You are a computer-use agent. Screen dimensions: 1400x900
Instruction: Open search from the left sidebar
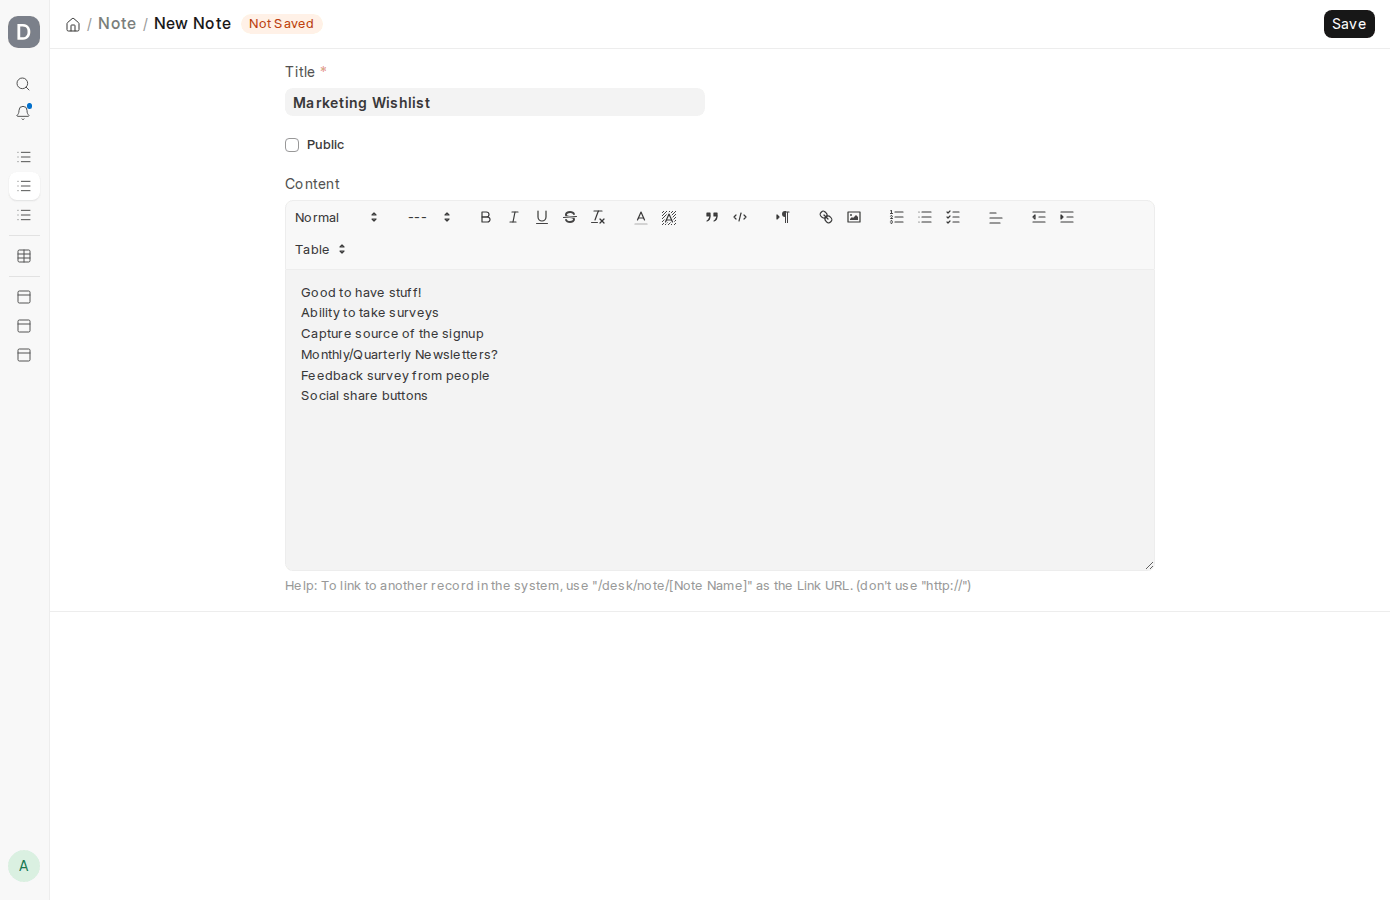tap(24, 84)
